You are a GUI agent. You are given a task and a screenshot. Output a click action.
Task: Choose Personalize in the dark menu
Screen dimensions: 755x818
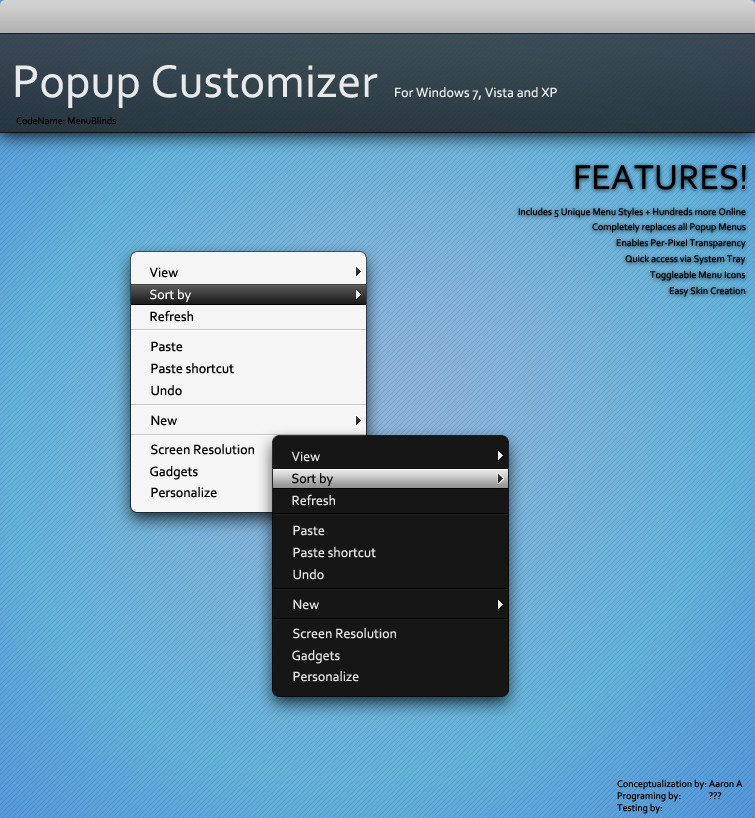click(390, 677)
